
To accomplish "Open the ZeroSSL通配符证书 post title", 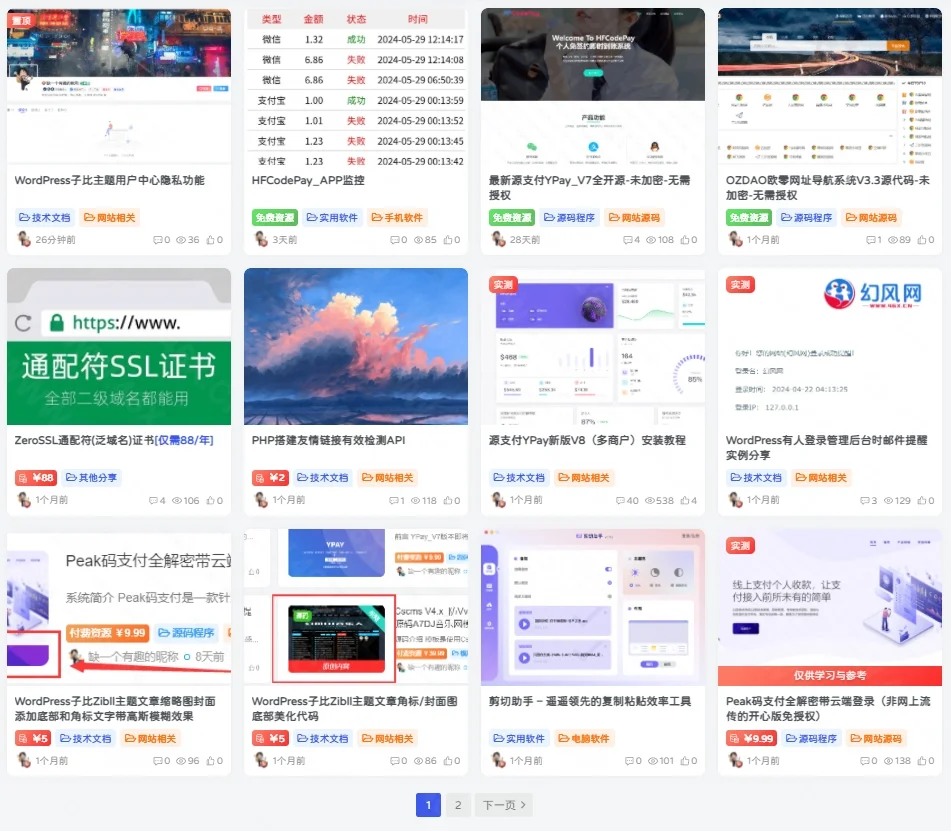I will [114, 440].
